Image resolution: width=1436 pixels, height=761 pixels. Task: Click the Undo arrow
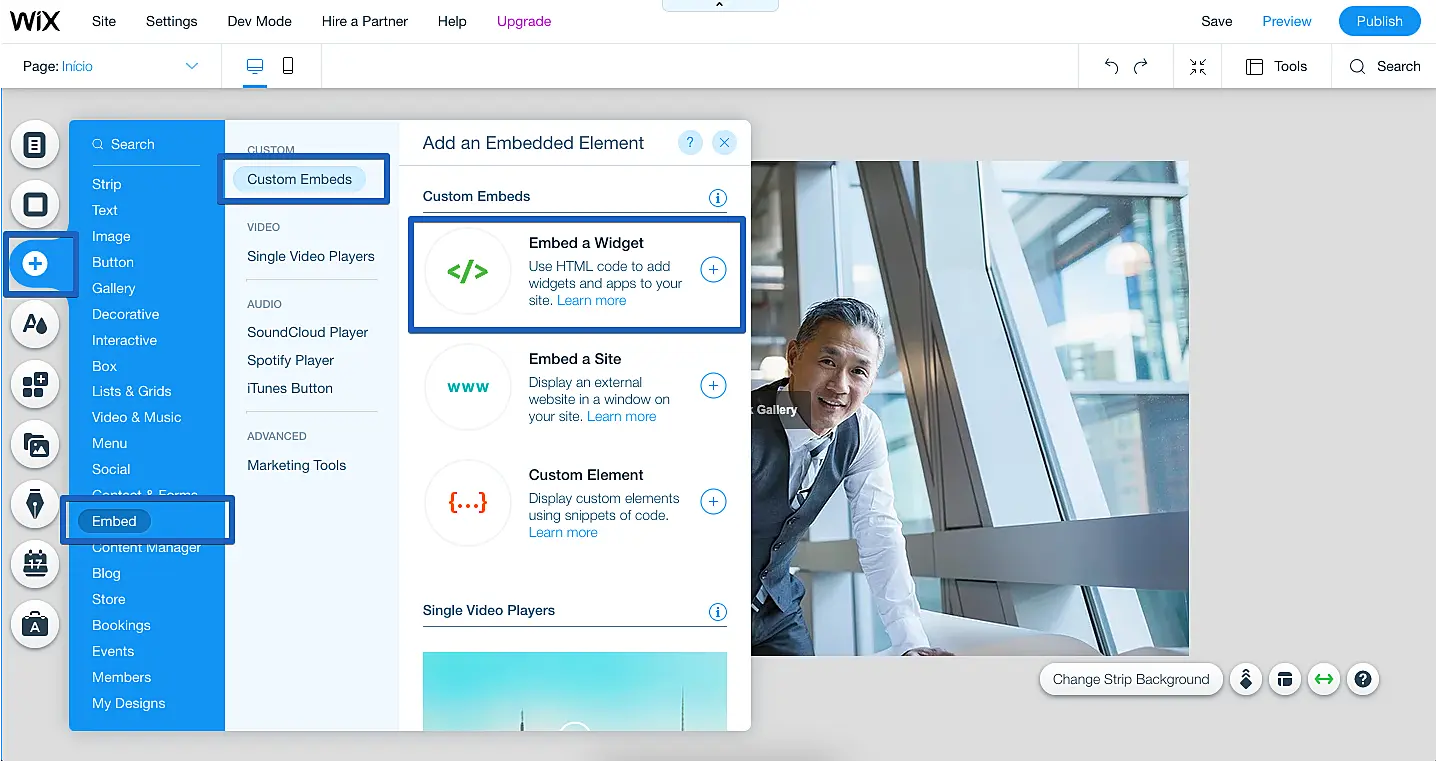point(1111,66)
